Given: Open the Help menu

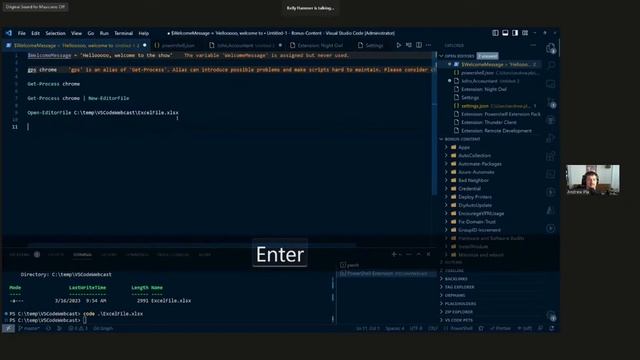Looking at the screenshot, I should (144, 33).
